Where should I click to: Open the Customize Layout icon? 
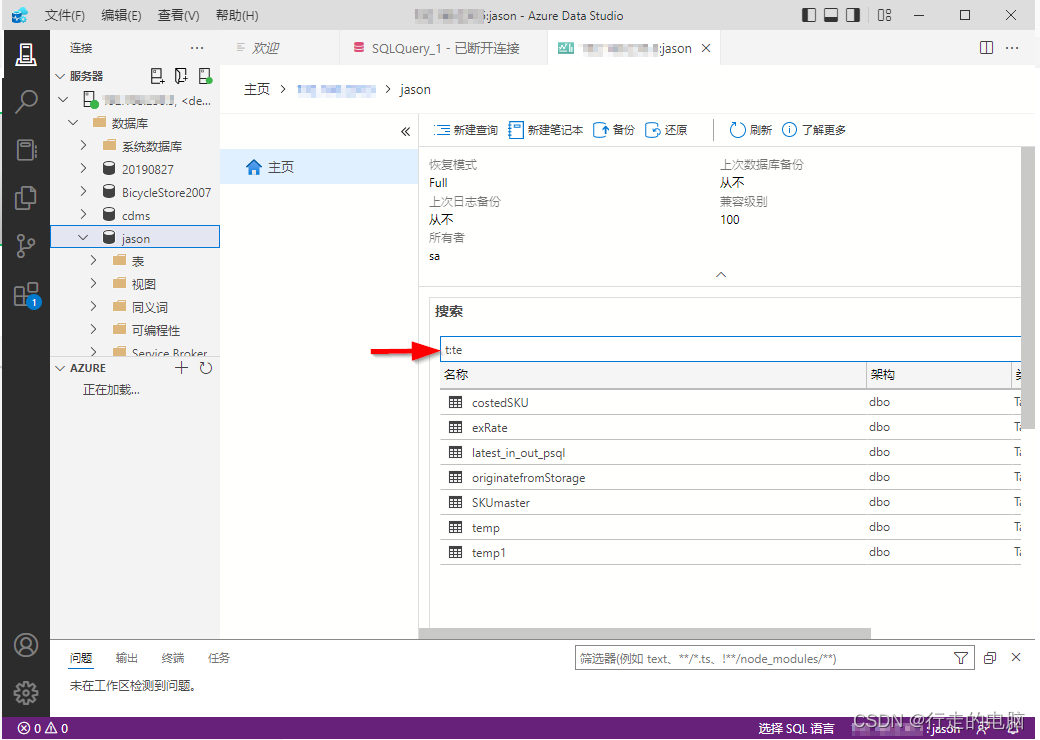(884, 15)
